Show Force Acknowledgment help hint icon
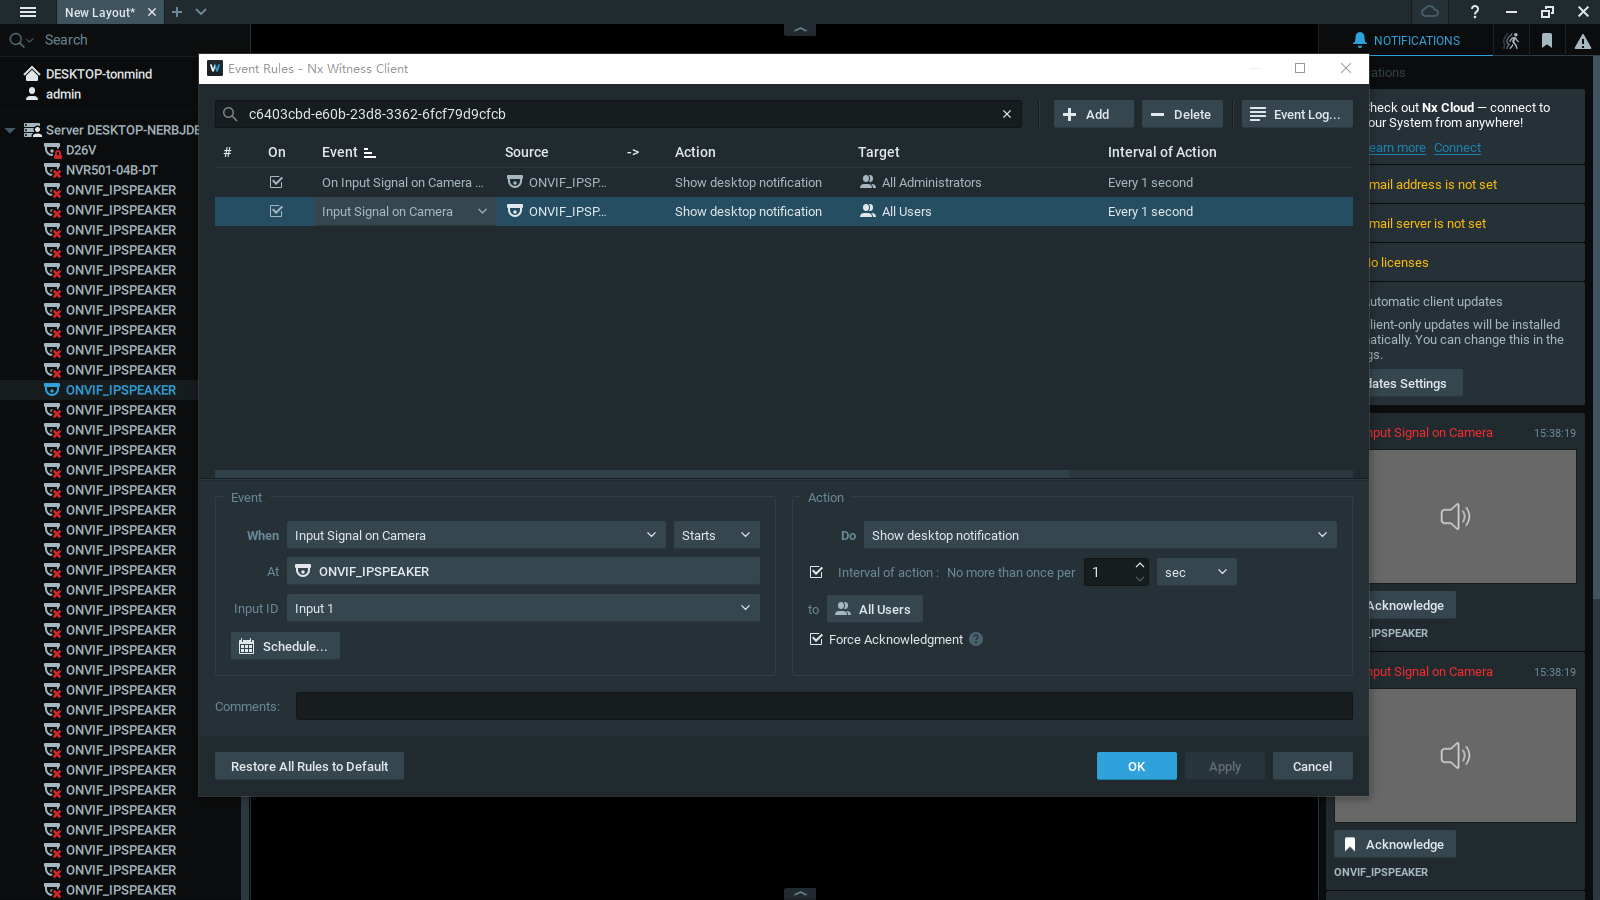This screenshot has height=900, width=1600. tap(976, 639)
